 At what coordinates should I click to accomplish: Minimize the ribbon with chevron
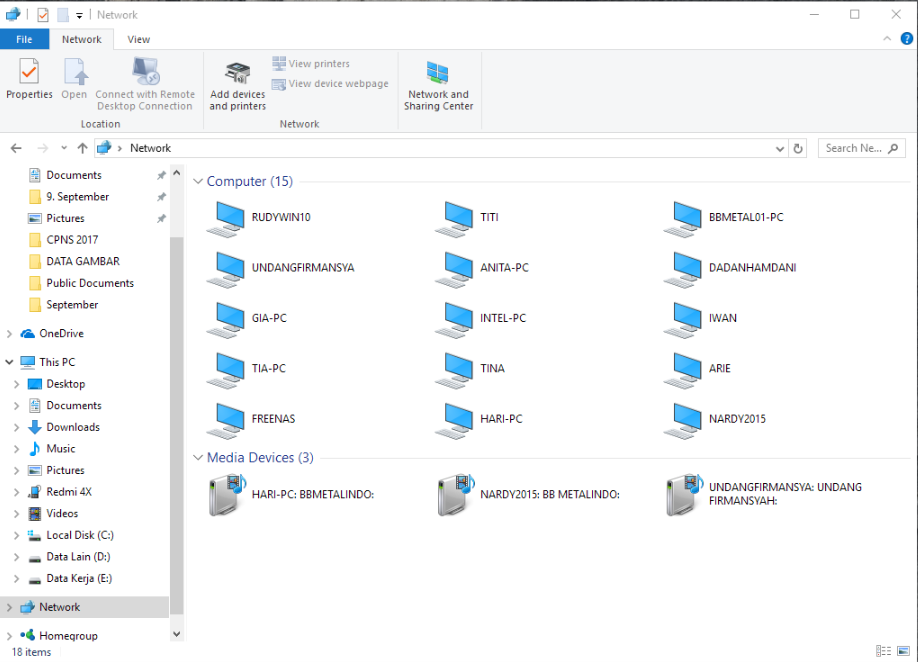click(x=887, y=39)
